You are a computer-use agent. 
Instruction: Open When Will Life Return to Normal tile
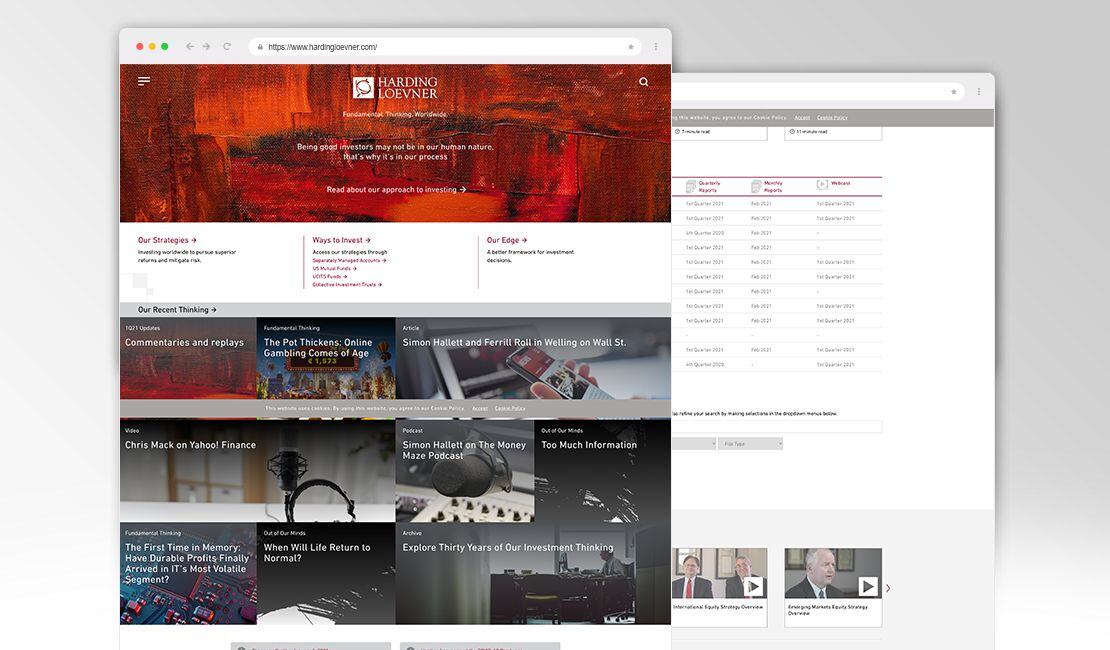[326, 574]
